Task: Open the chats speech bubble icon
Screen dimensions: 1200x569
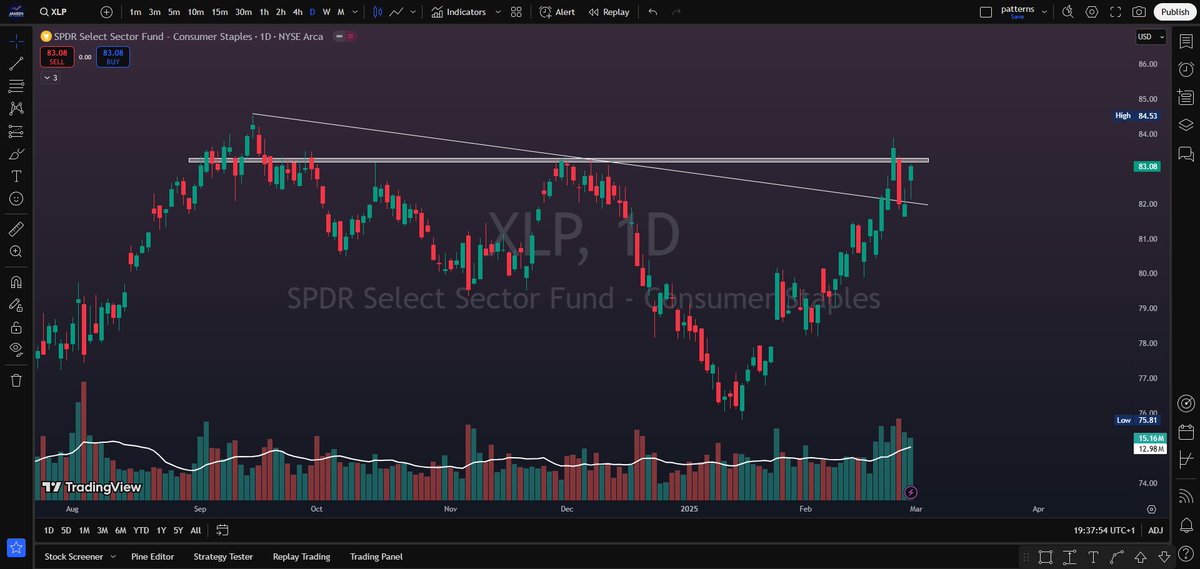Action: coord(1186,153)
